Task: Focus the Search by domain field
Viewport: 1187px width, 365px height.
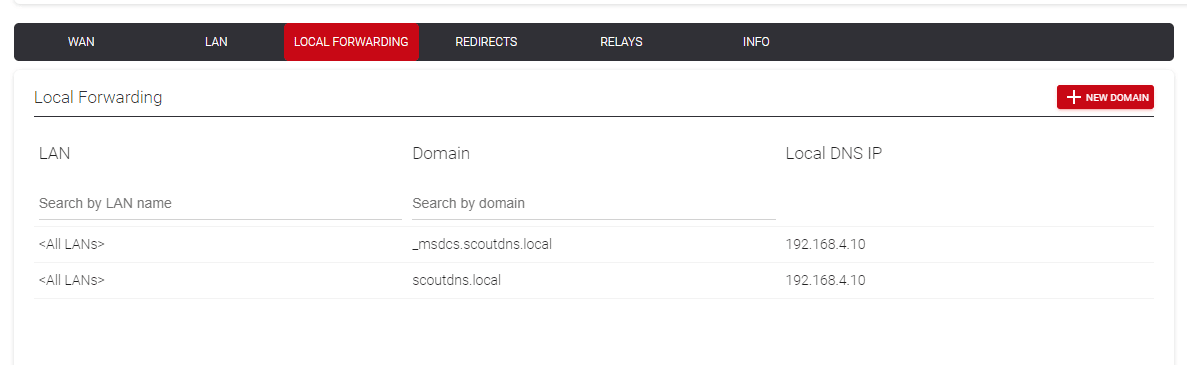Action: tap(594, 204)
